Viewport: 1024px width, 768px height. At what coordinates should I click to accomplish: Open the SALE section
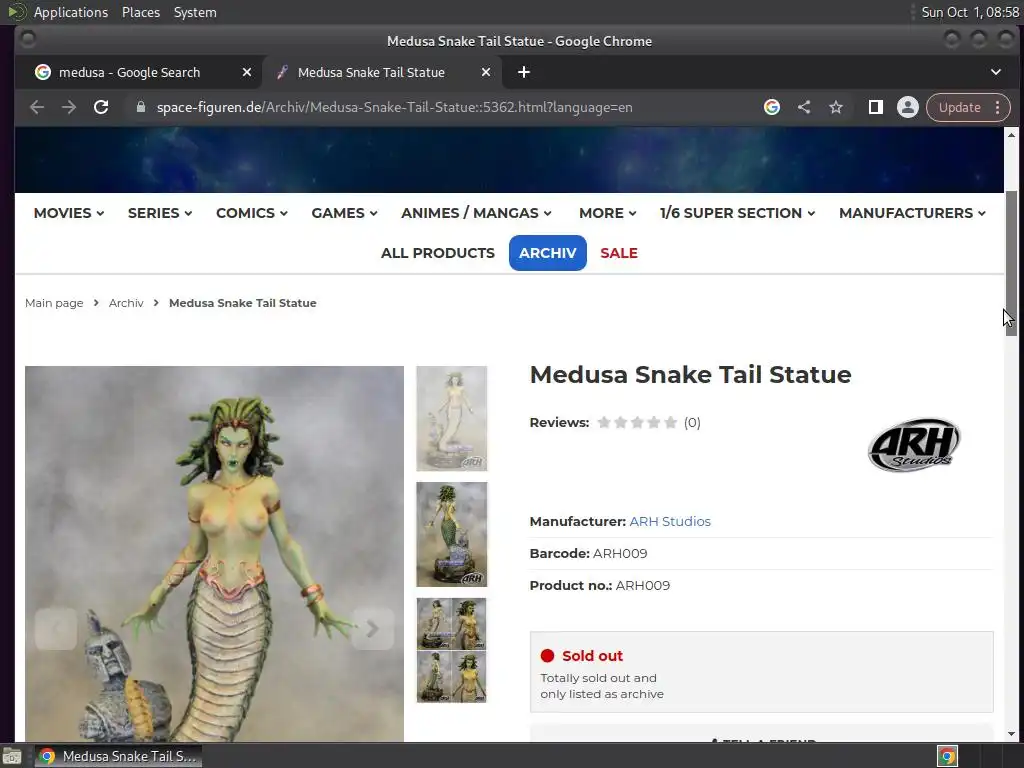click(x=618, y=253)
